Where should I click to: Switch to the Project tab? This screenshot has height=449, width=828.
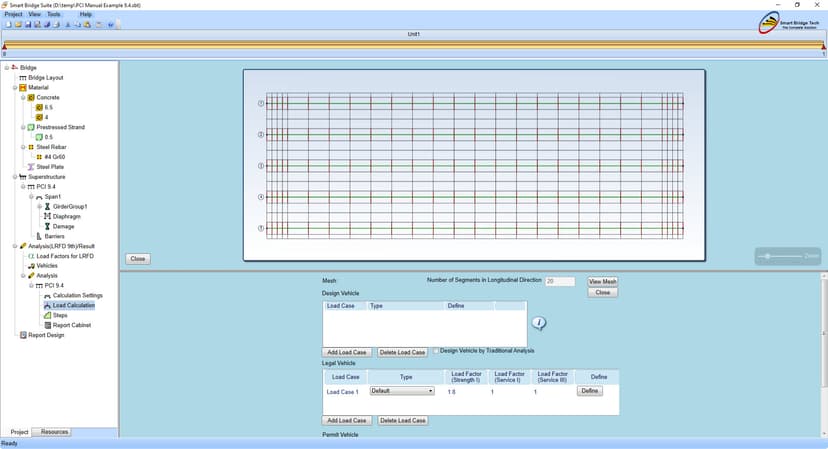click(x=19, y=432)
